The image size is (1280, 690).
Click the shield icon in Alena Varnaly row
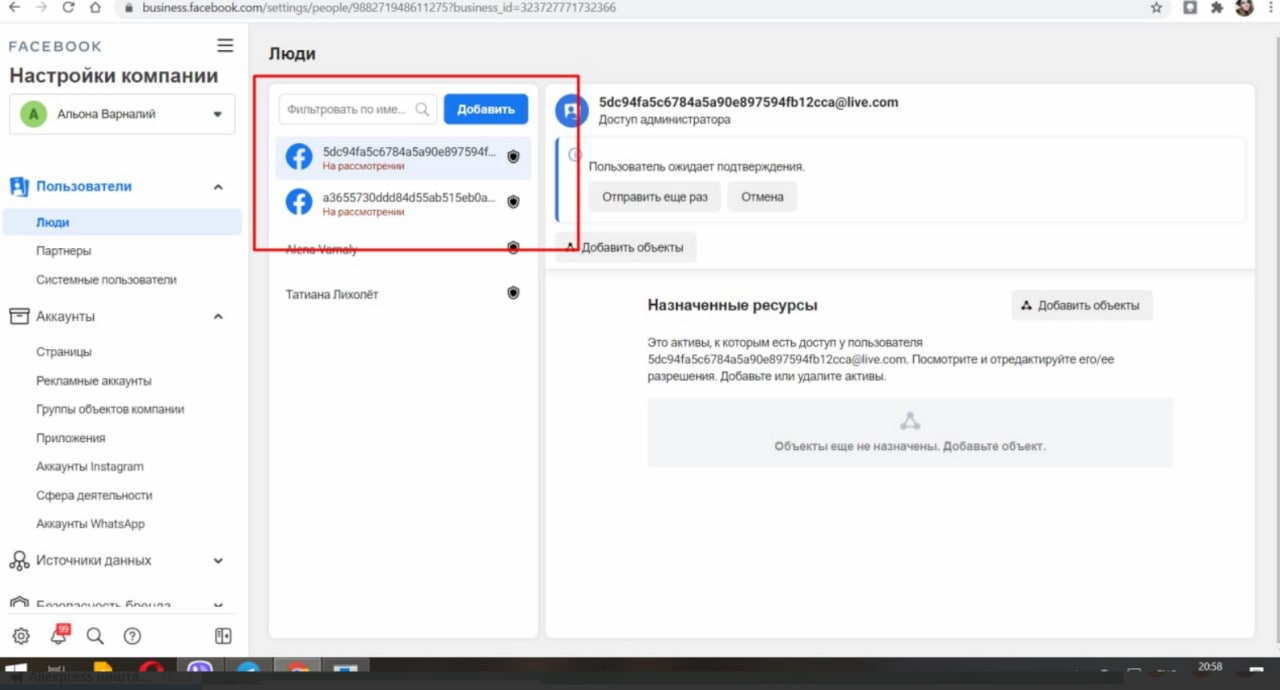[x=513, y=248]
